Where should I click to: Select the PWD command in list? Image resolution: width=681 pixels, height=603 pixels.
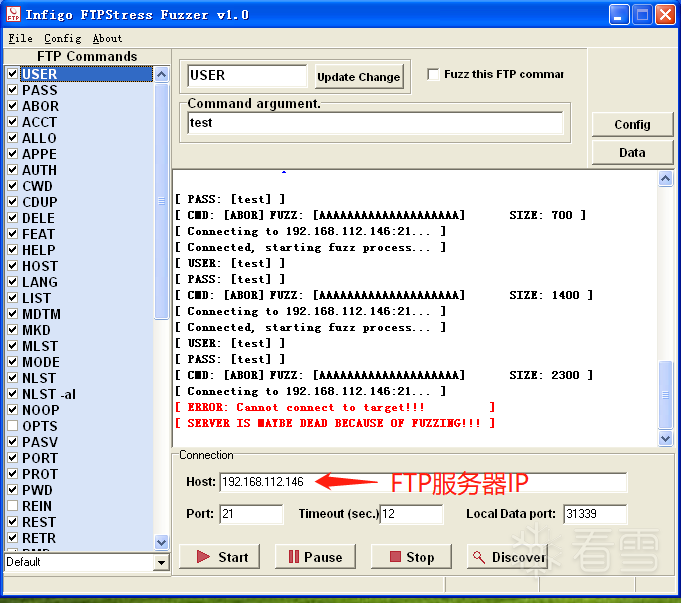click(x=37, y=490)
